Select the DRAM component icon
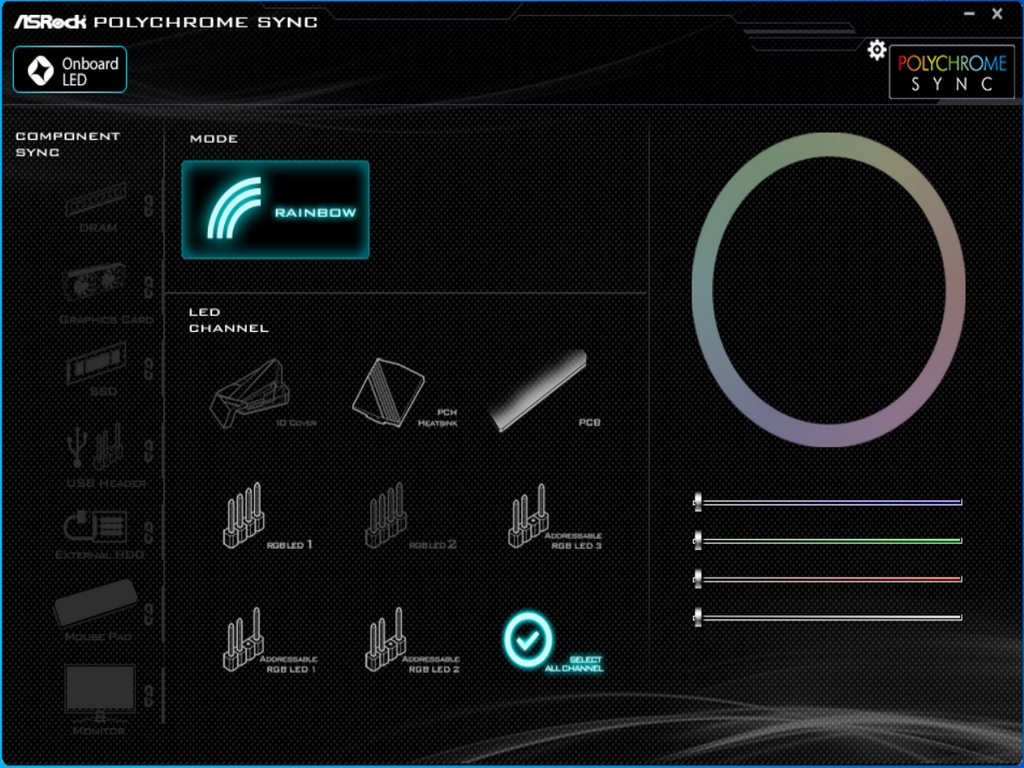This screenshot has width=1024, height=768. 97,200
